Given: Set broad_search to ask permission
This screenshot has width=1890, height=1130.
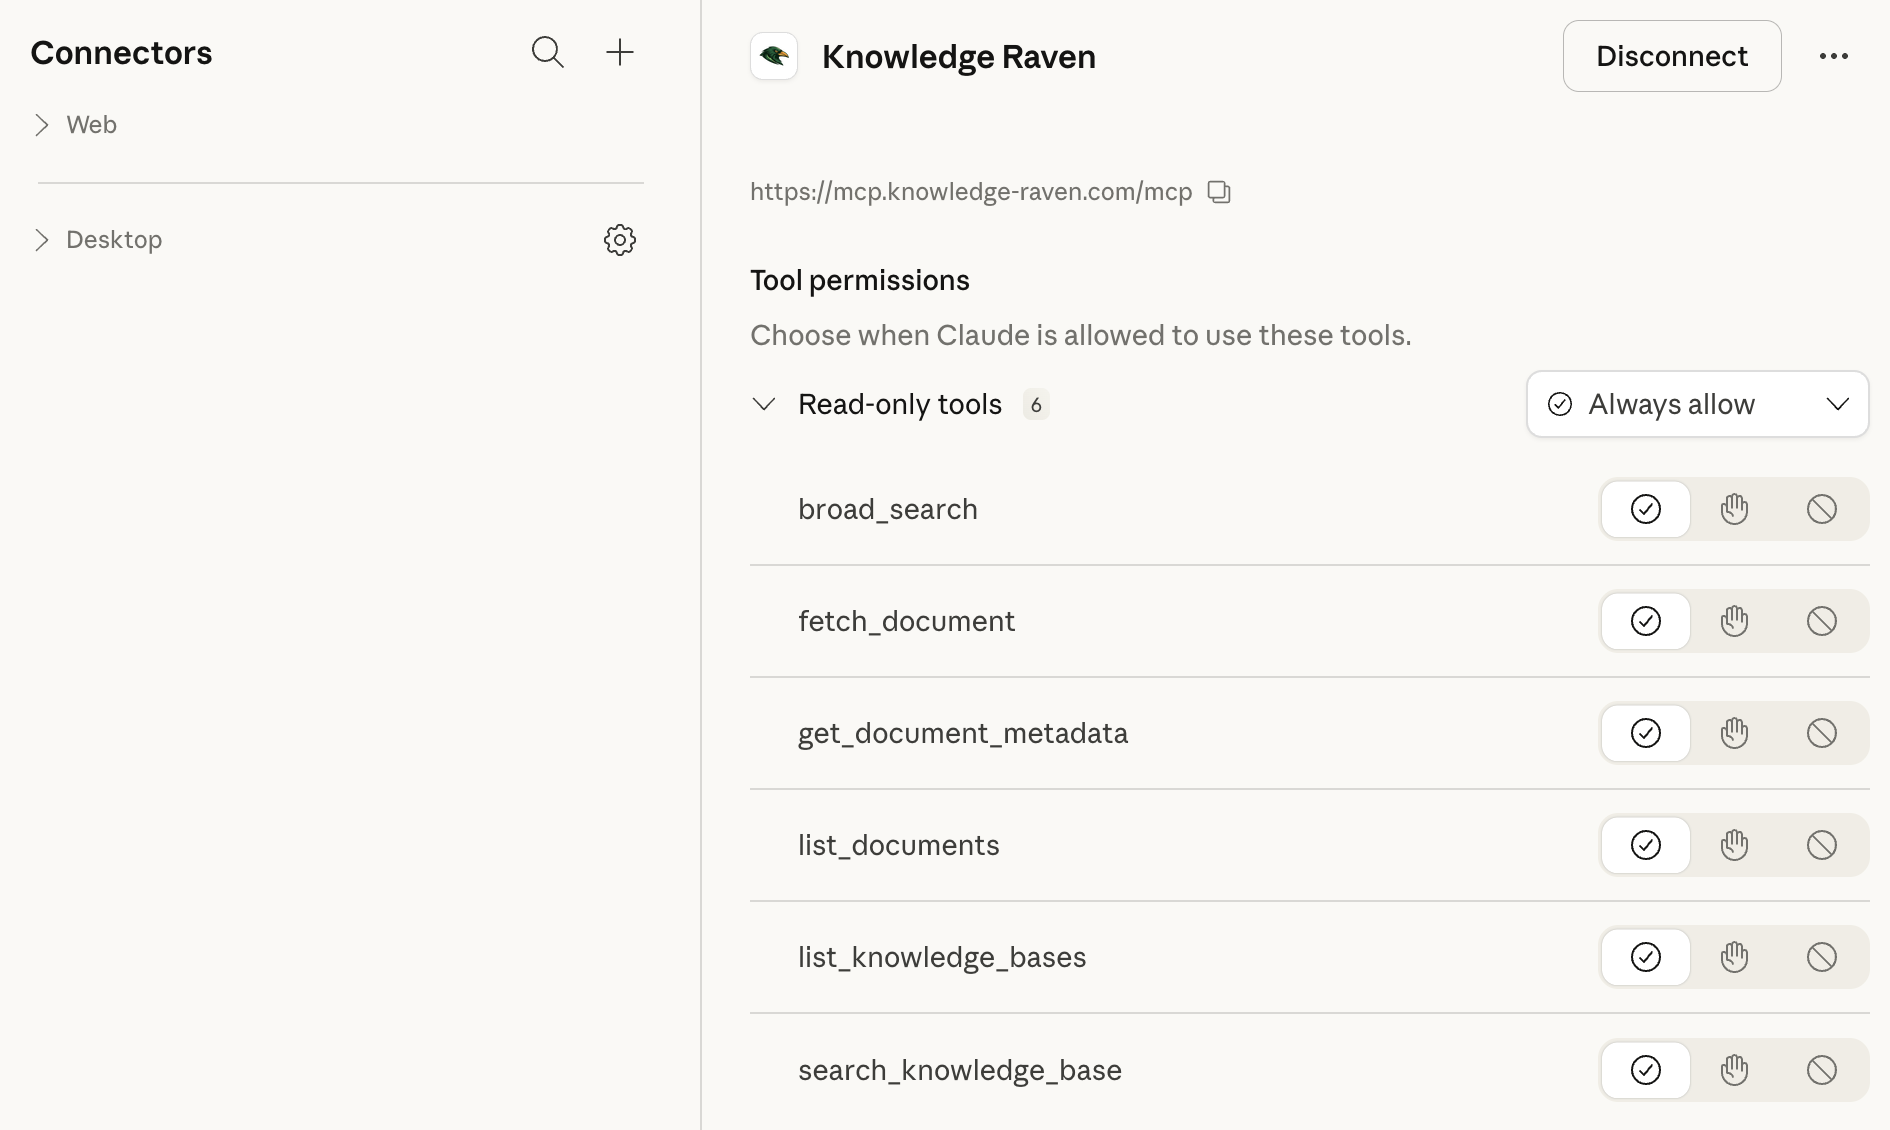Looking at the screenshot, I should [1734, 509].
